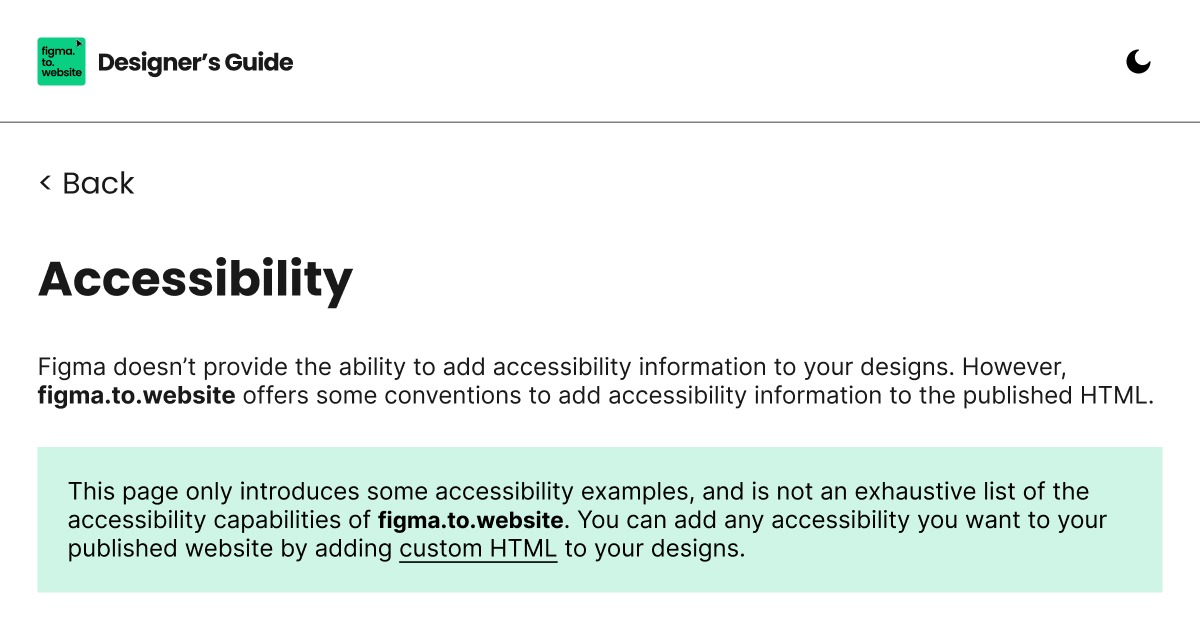Viewport: 1200px width, 630px height.
Task: Click figma.to.website inside the green note box
Action: (x=470, y=520)
